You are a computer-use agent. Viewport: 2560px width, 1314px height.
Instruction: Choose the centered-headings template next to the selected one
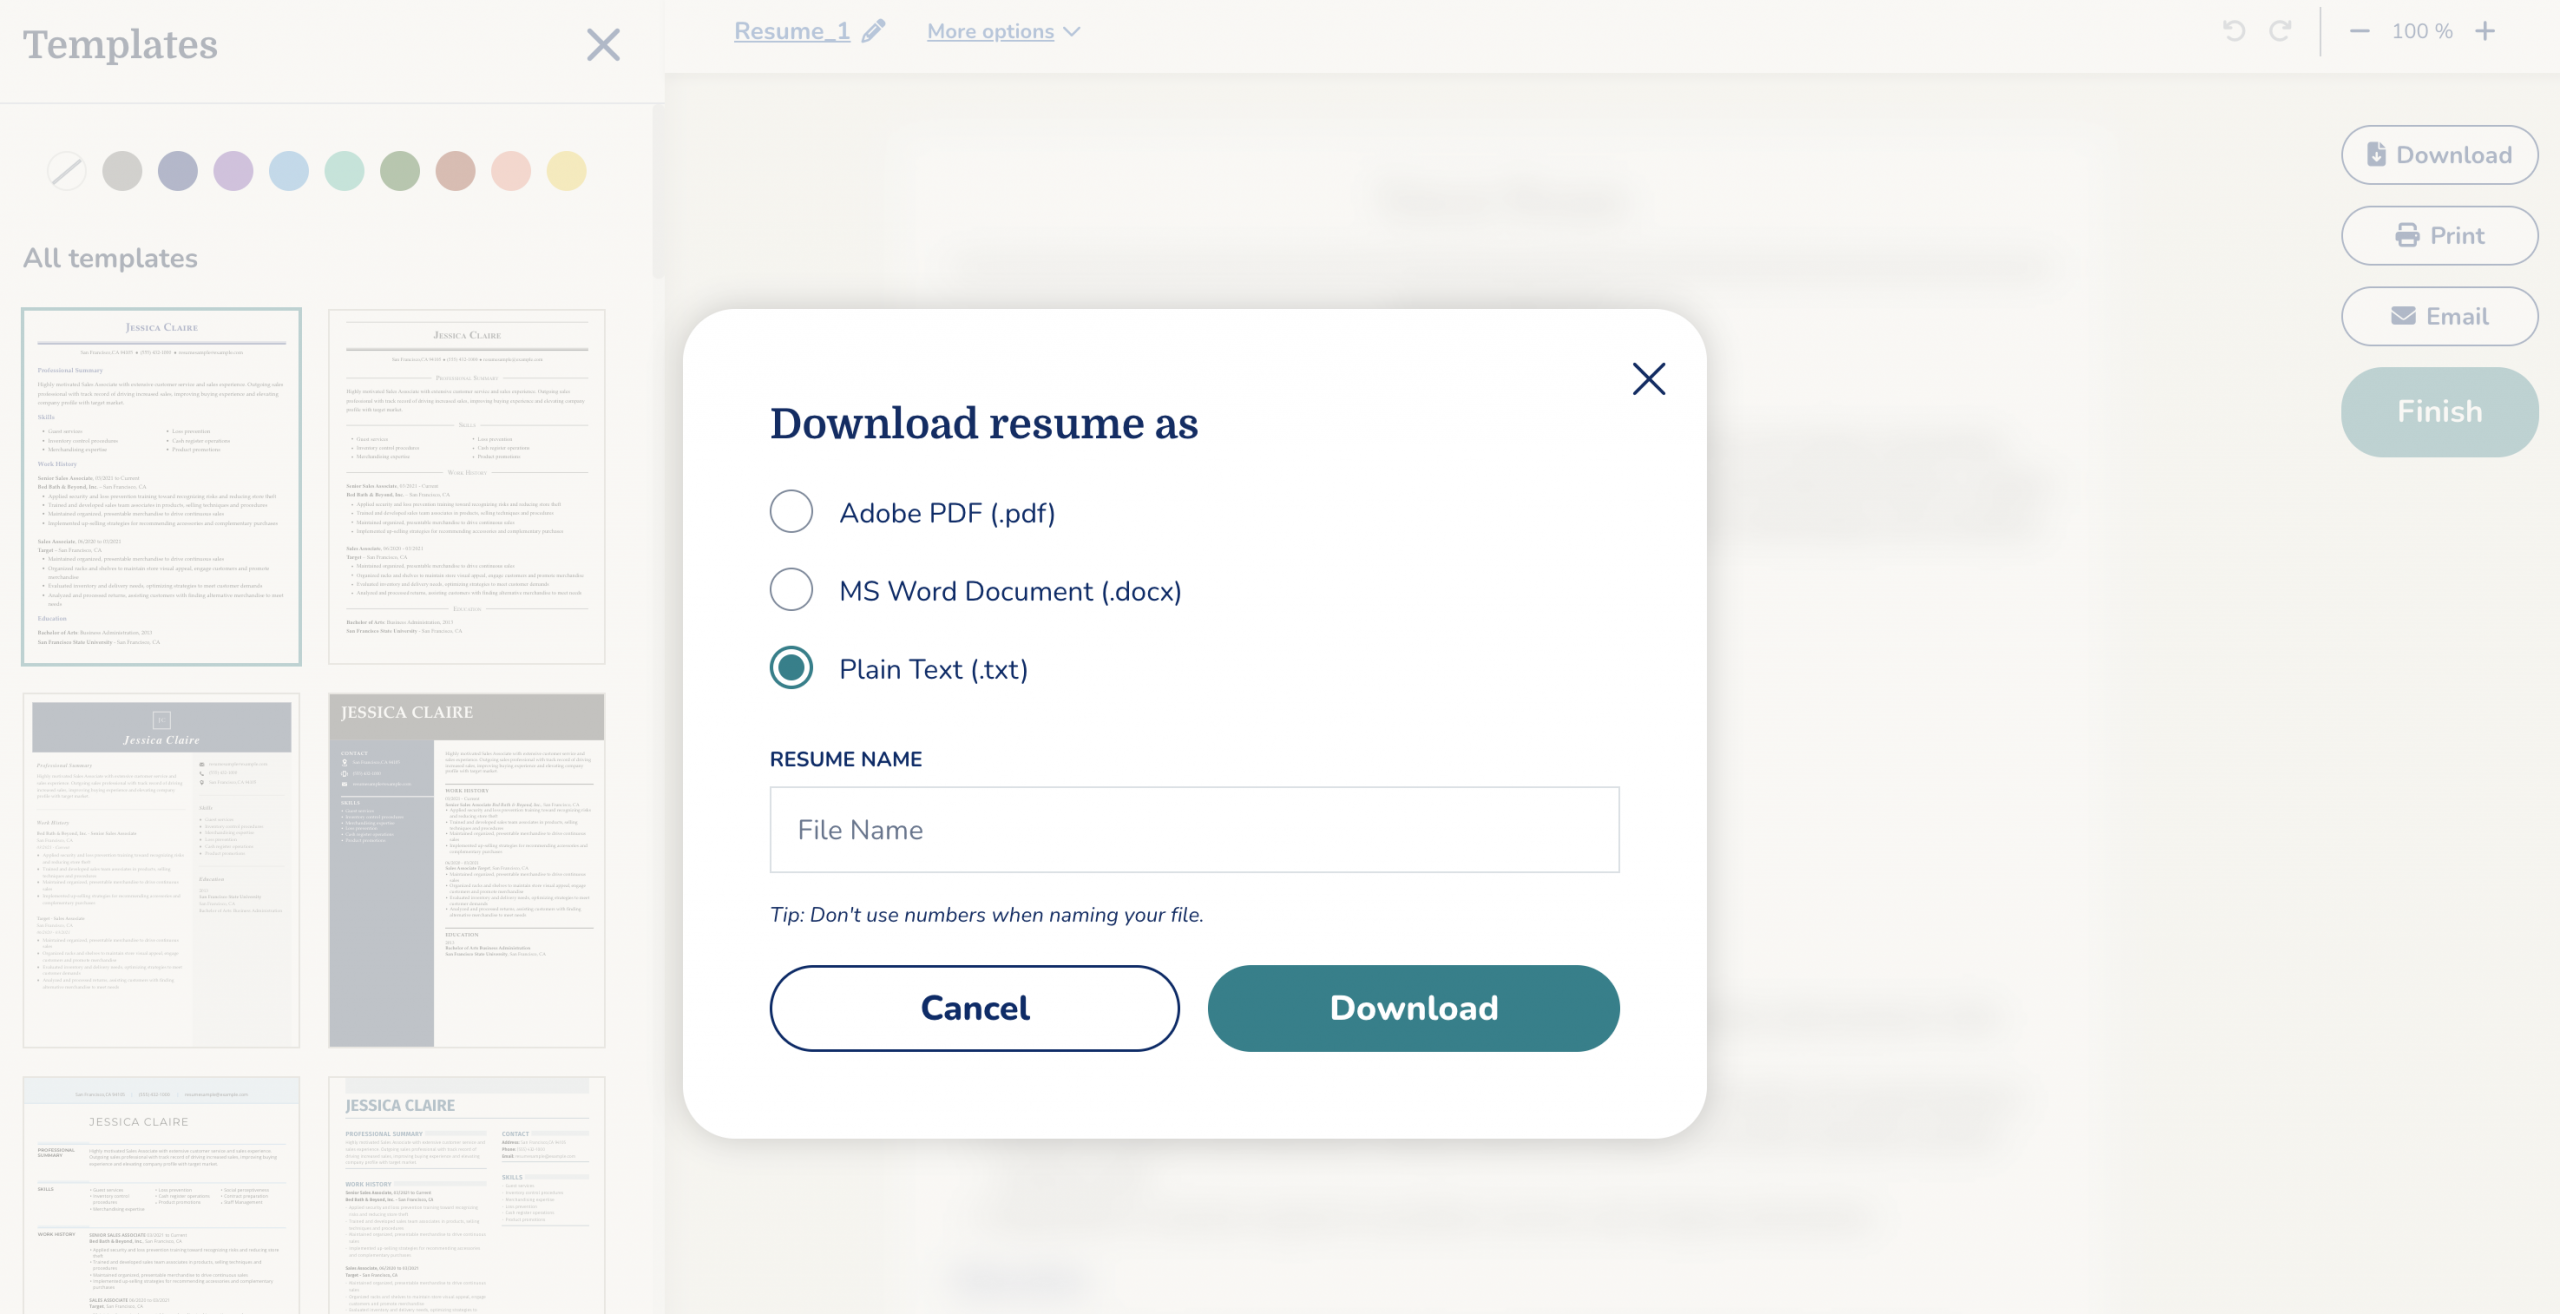click(467, 487)
